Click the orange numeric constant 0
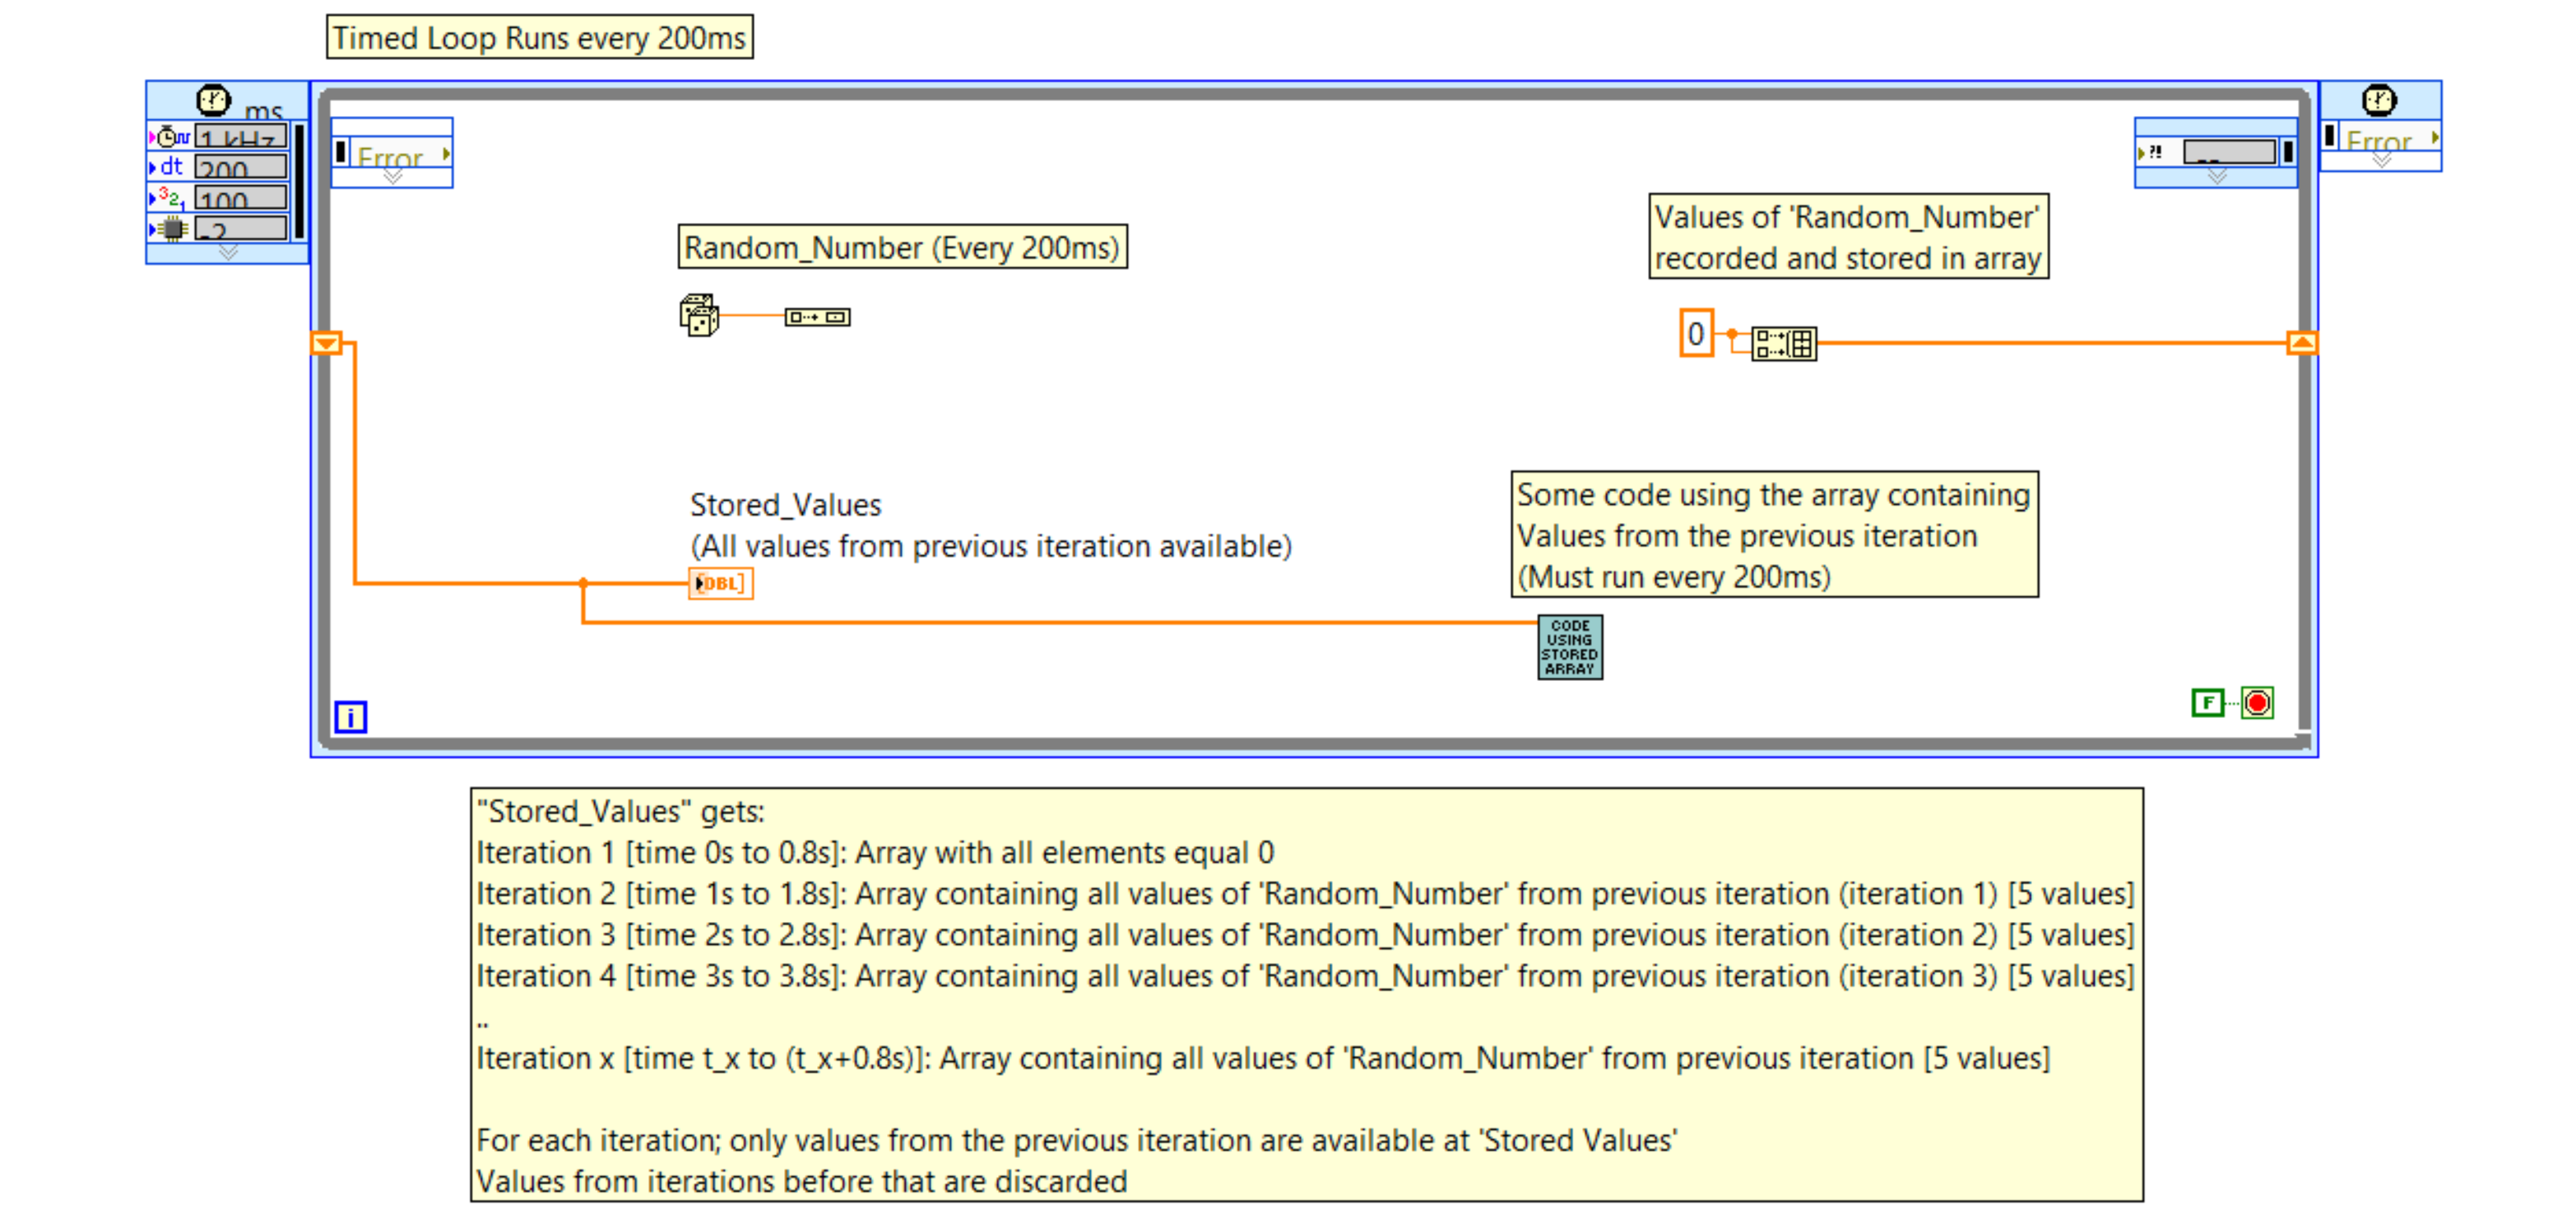 click(1696, 334)
